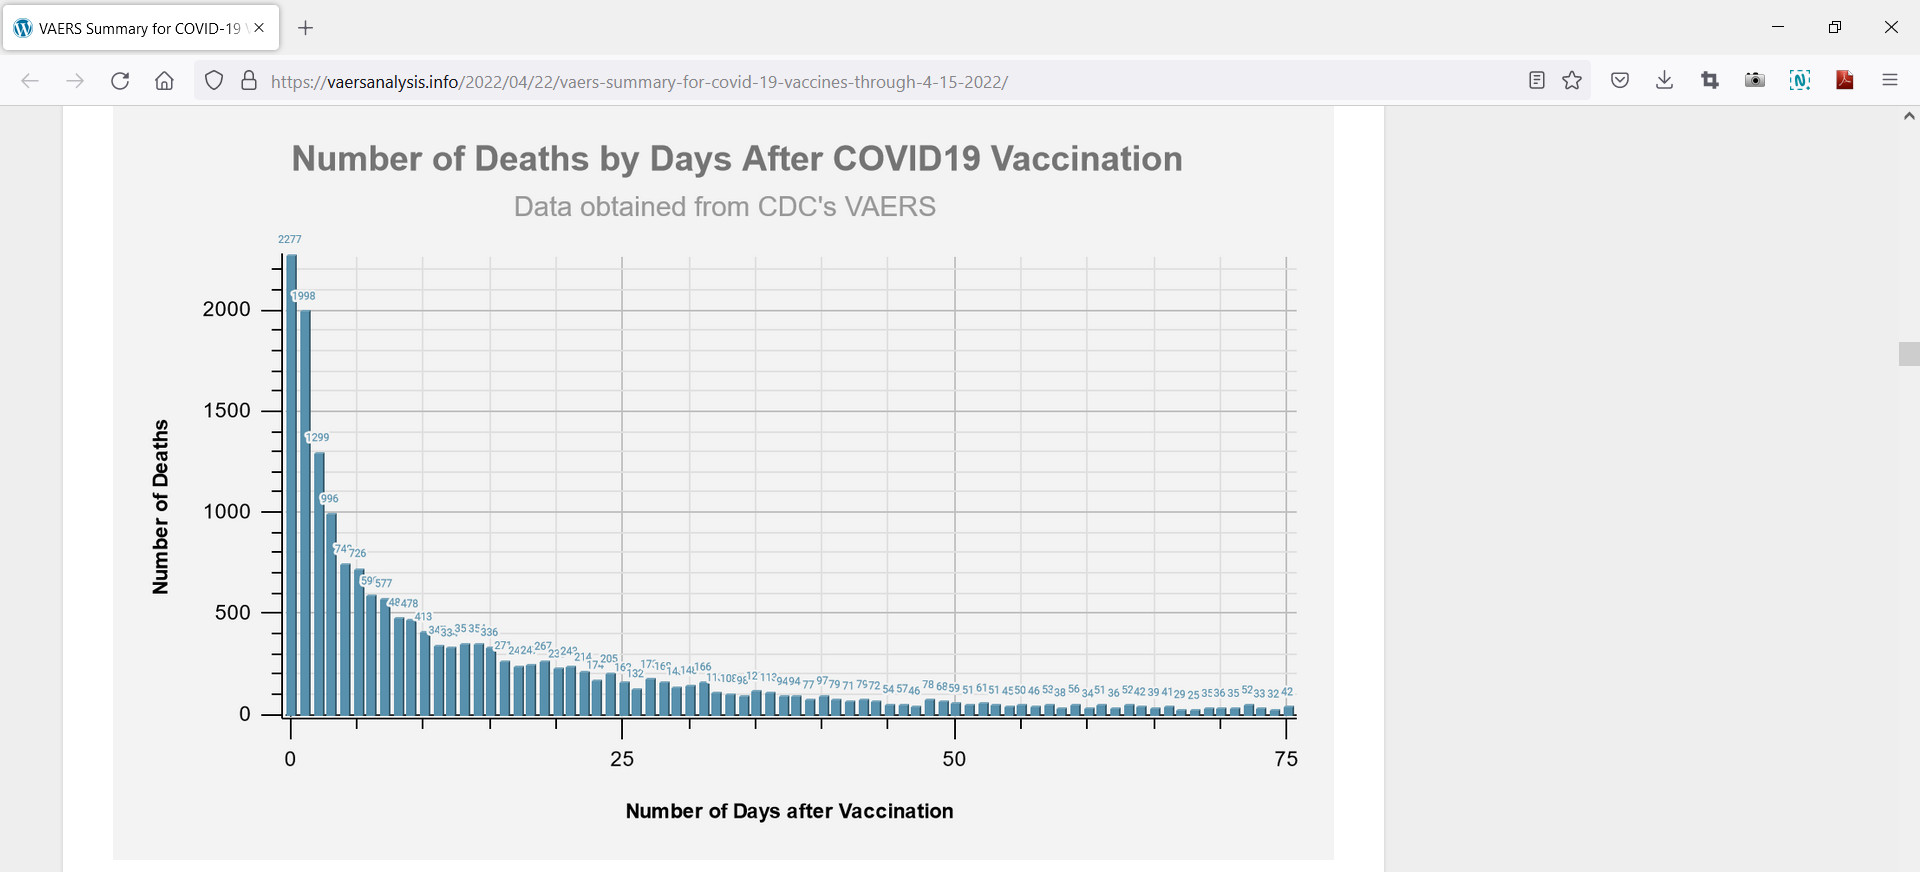
Task: Open the Downloads panel
Action: (x=1664, y=81)
